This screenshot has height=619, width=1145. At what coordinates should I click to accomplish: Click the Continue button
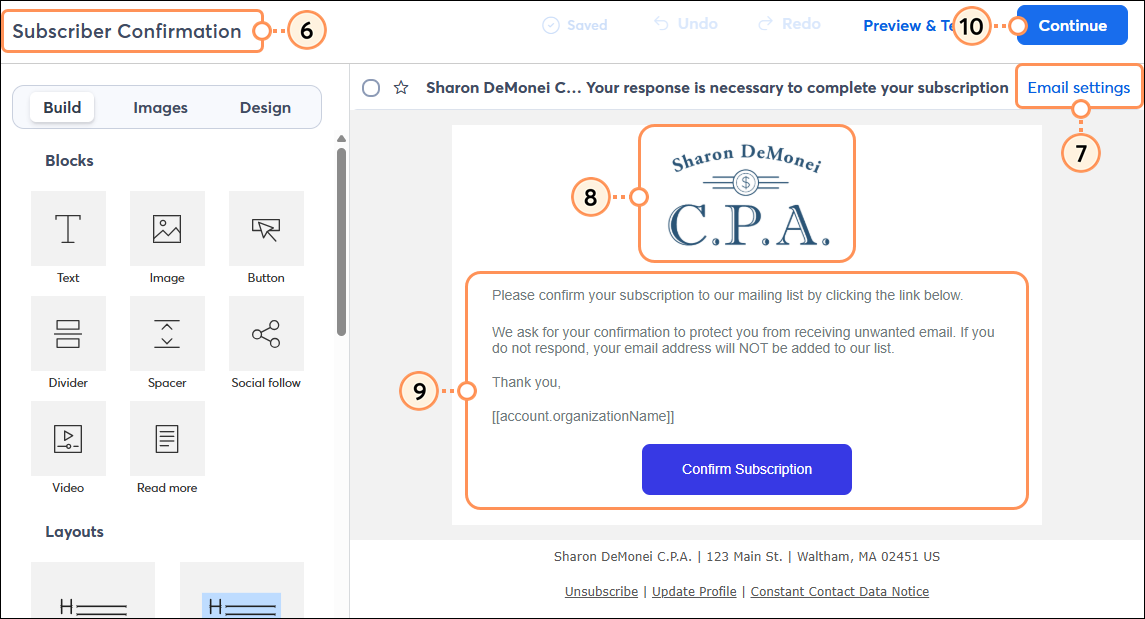click(x=1071, y=24)
